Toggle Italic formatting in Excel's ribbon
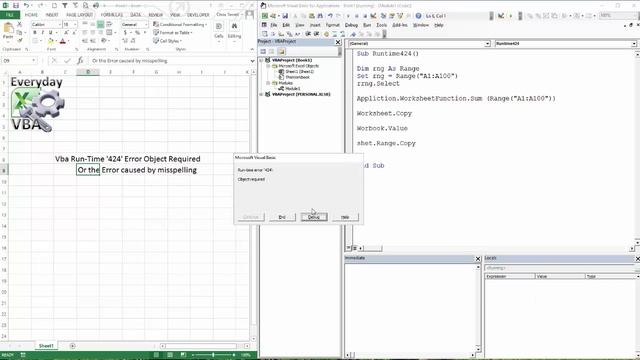This screenshot has height=360, width=640. point(42,33)
